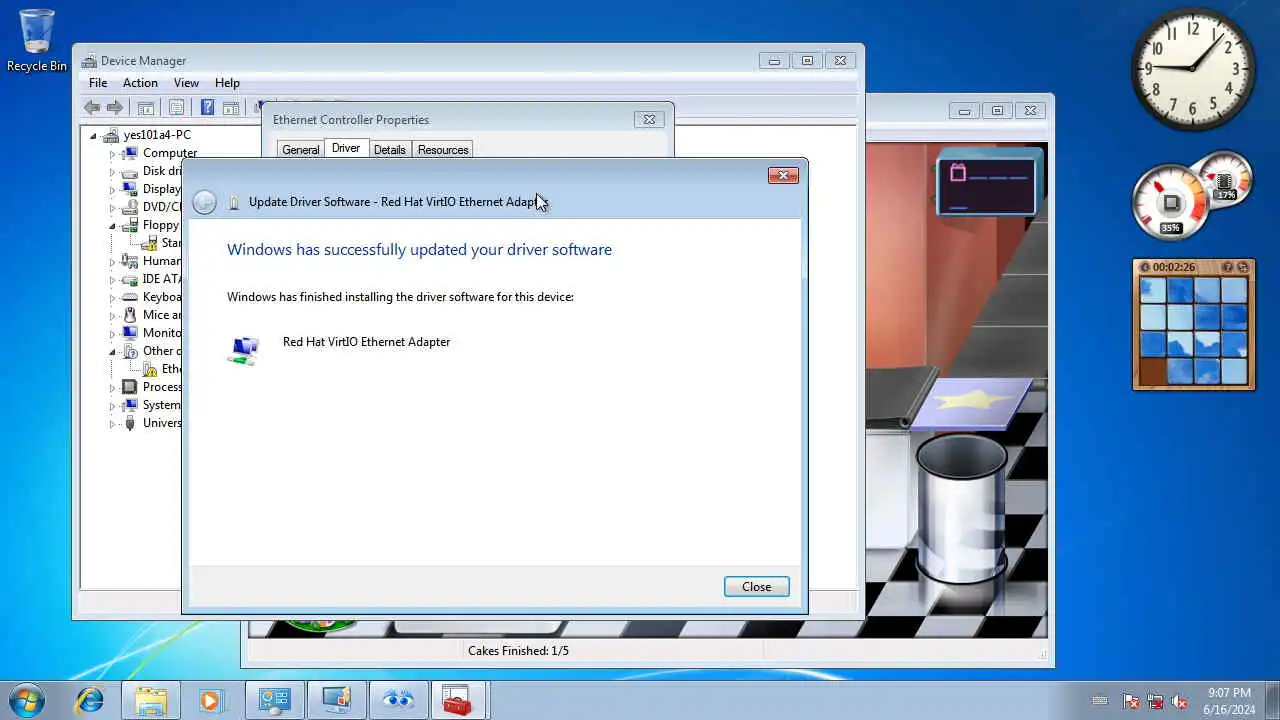This screenshot has height=720, width=1280.
Task: Click the picture puzzle show-picture question icon
Action: coord(1228,268)
